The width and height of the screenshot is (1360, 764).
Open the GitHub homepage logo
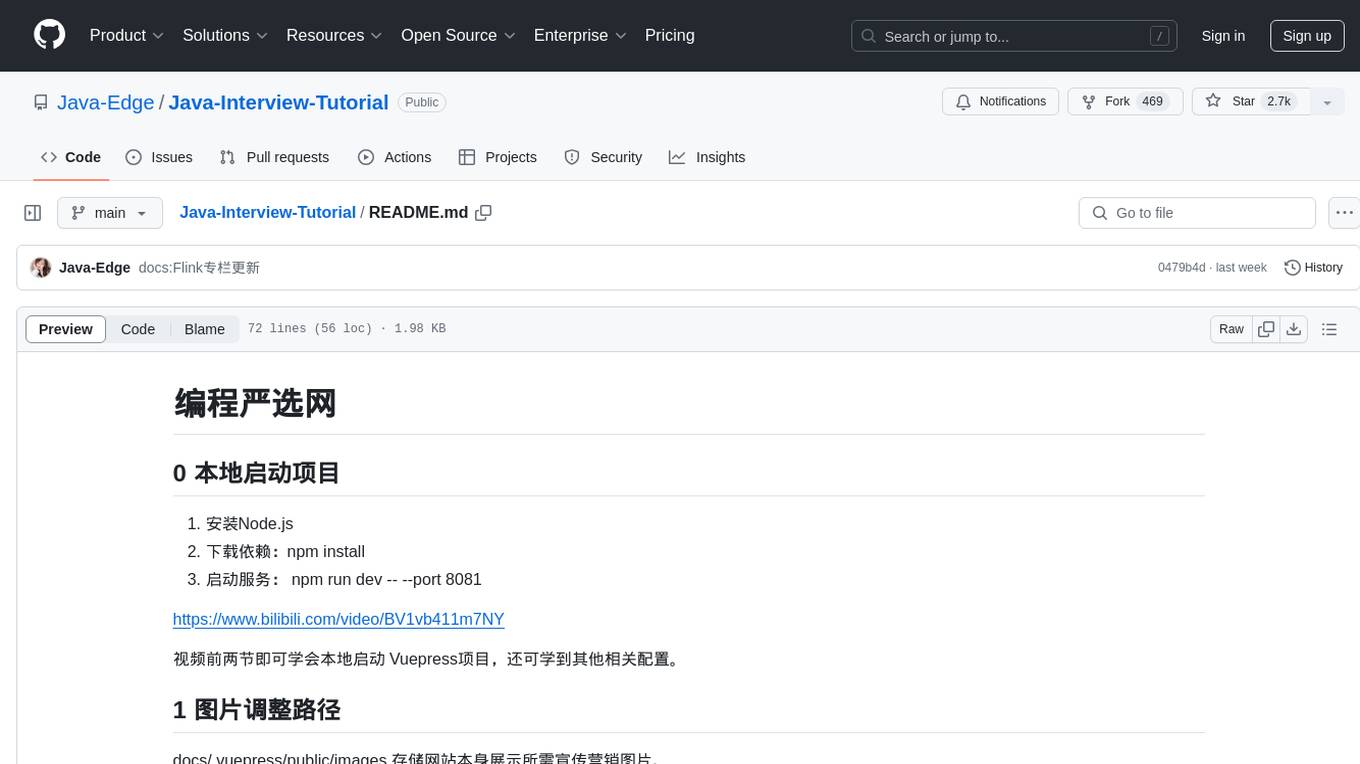pyautogui.click(x=50, y=35)
